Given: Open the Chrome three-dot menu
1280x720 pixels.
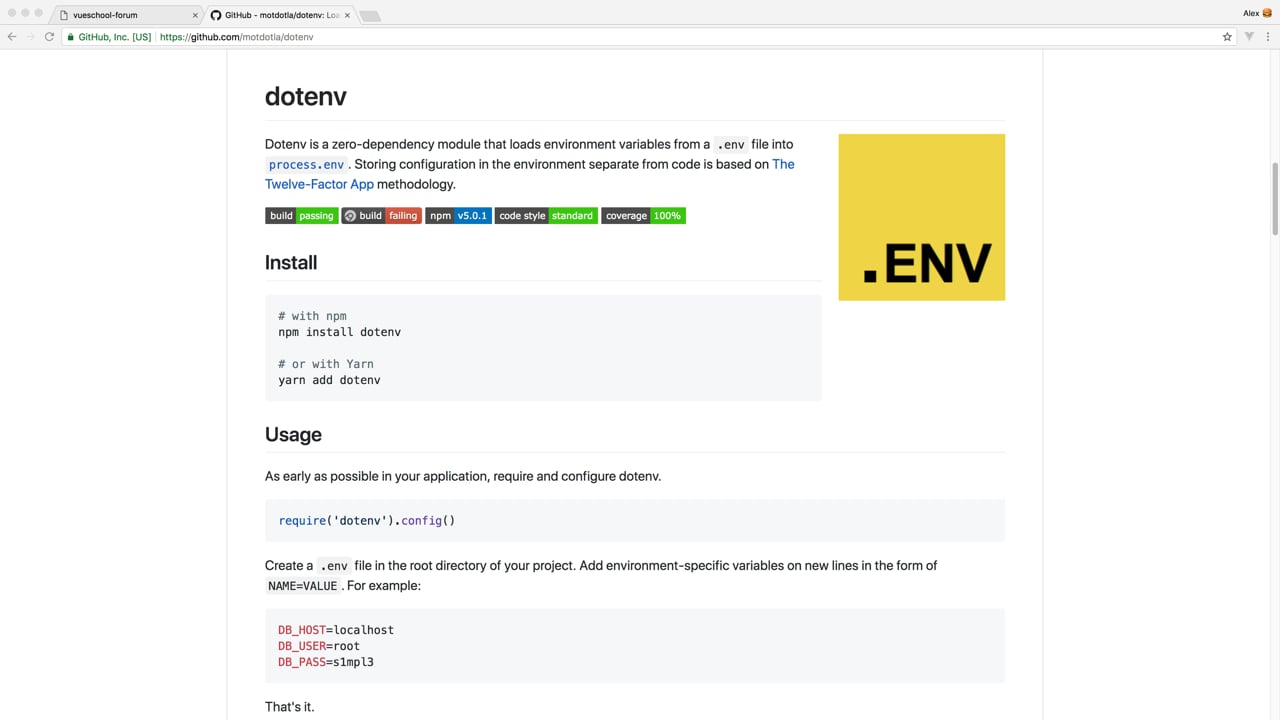Looking at the screenshot, I should pos(1267,36).
